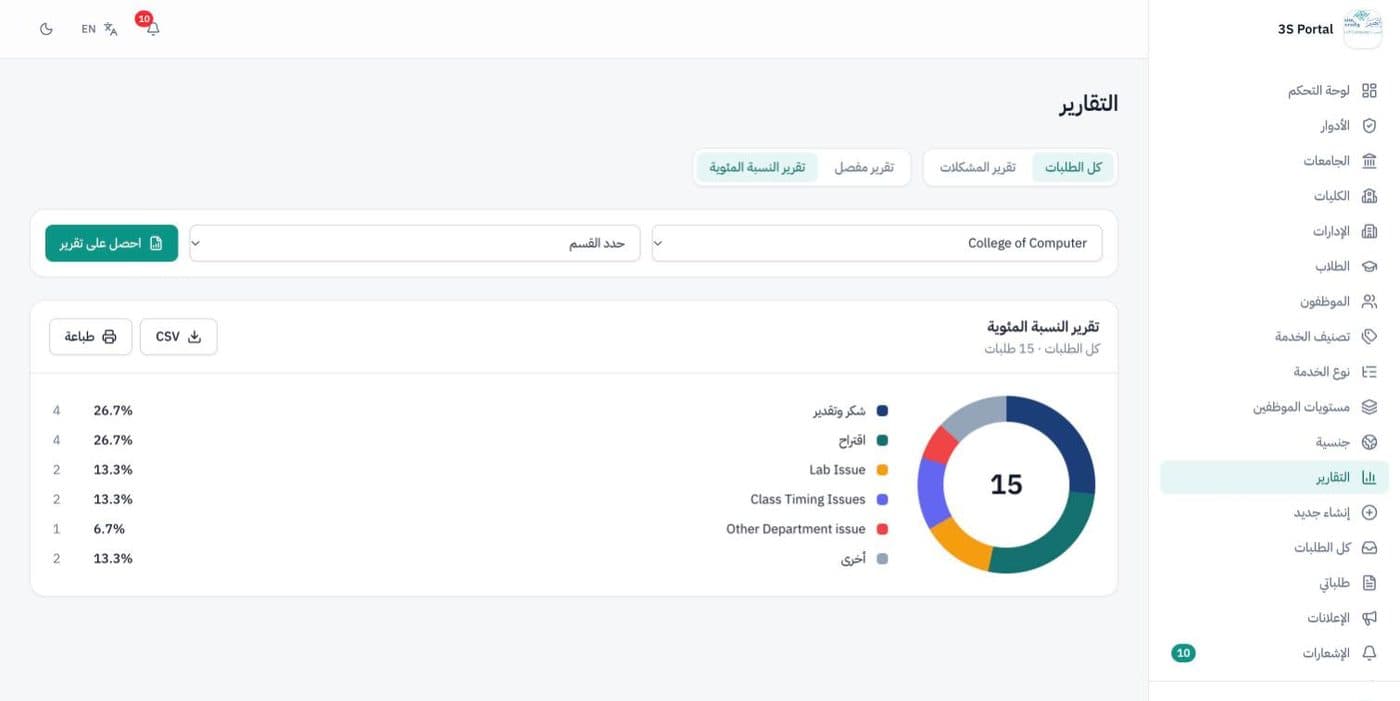The height and width of the screenshot is (701, 1400).
Task: Select the تقرير مفصل tab
Action: [864, 167]
